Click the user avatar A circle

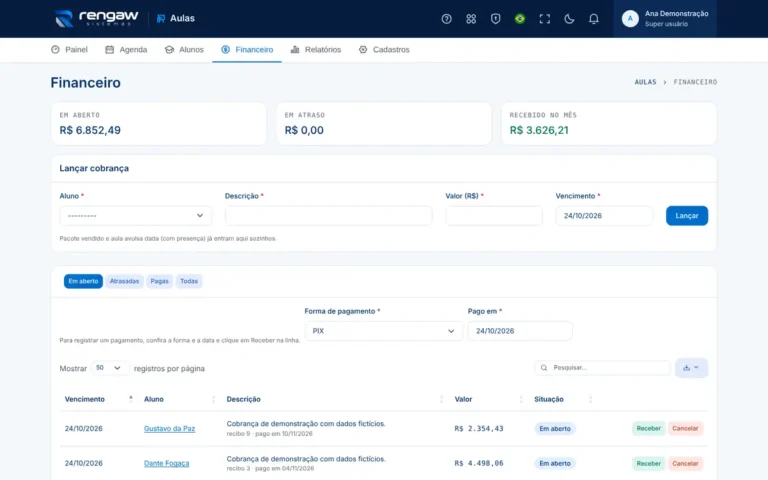pos(630,19)
